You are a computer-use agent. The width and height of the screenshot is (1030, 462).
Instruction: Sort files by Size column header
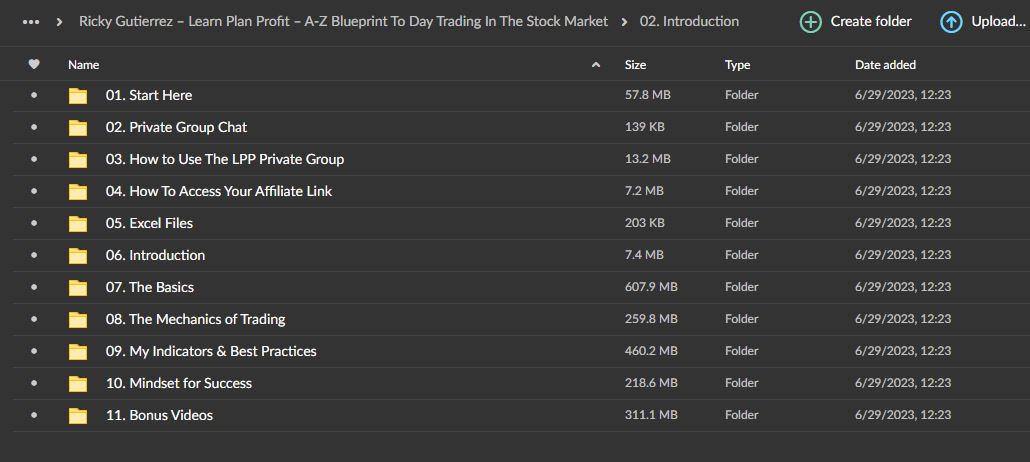[x=635, y=64]
